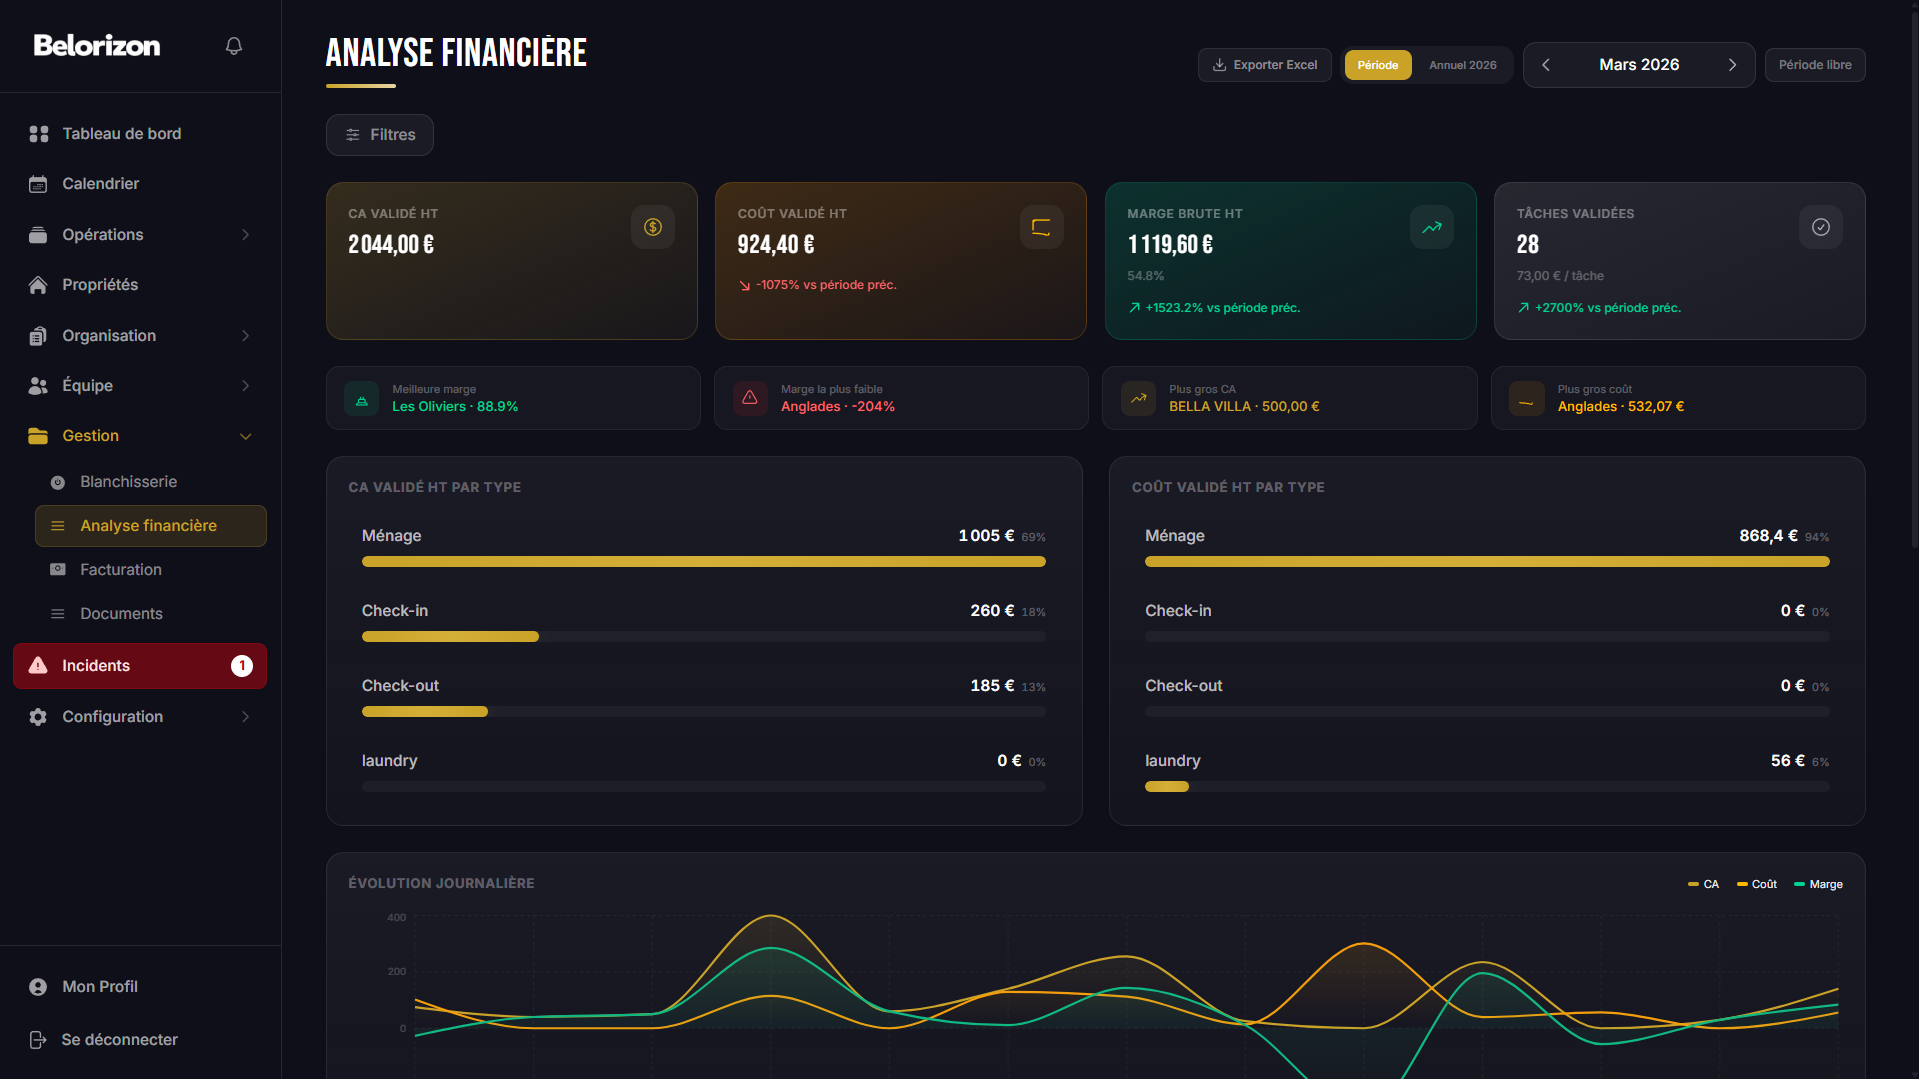The height and width of the screenshot is (1079, 1919).
Task: Go to next month after Mars 2026
Action: pyautogui.click(x=1732, y=65)
